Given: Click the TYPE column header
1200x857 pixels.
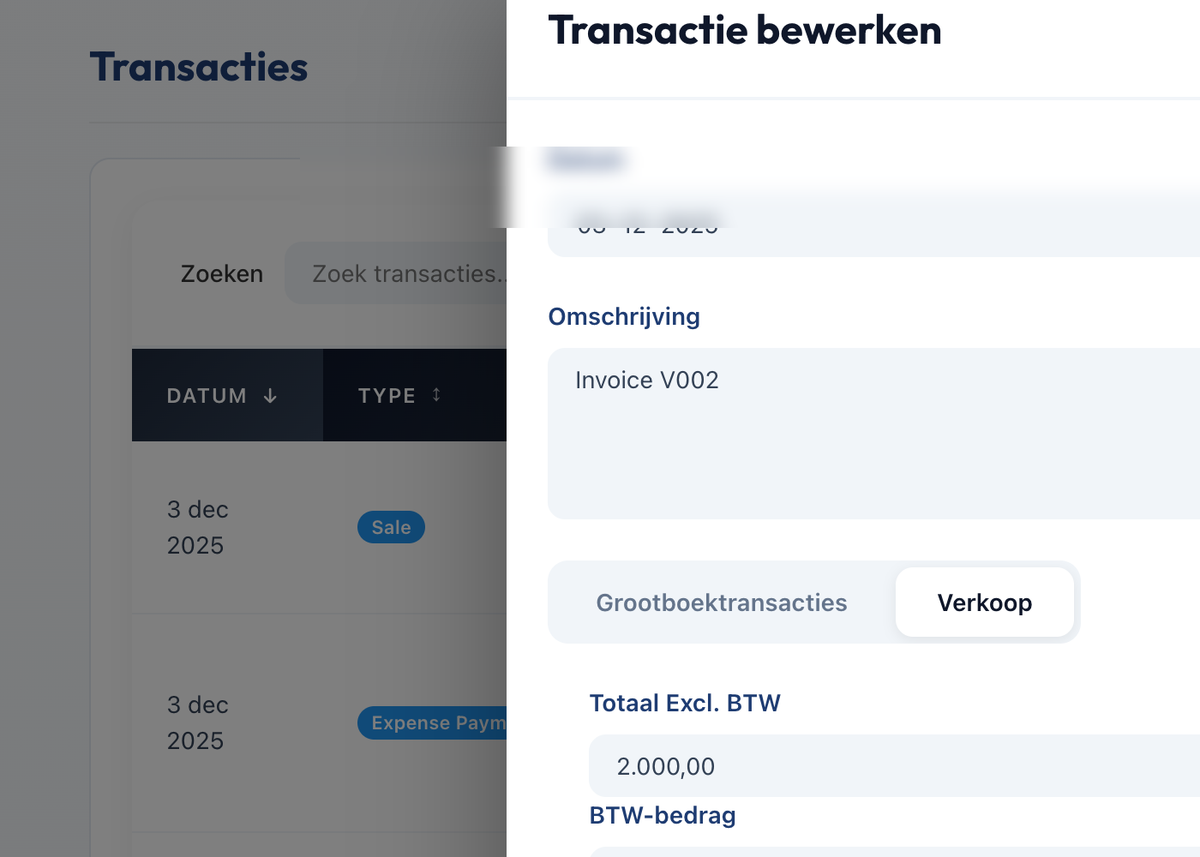Looking at the screenshot, I should click(x=388, y=395).
